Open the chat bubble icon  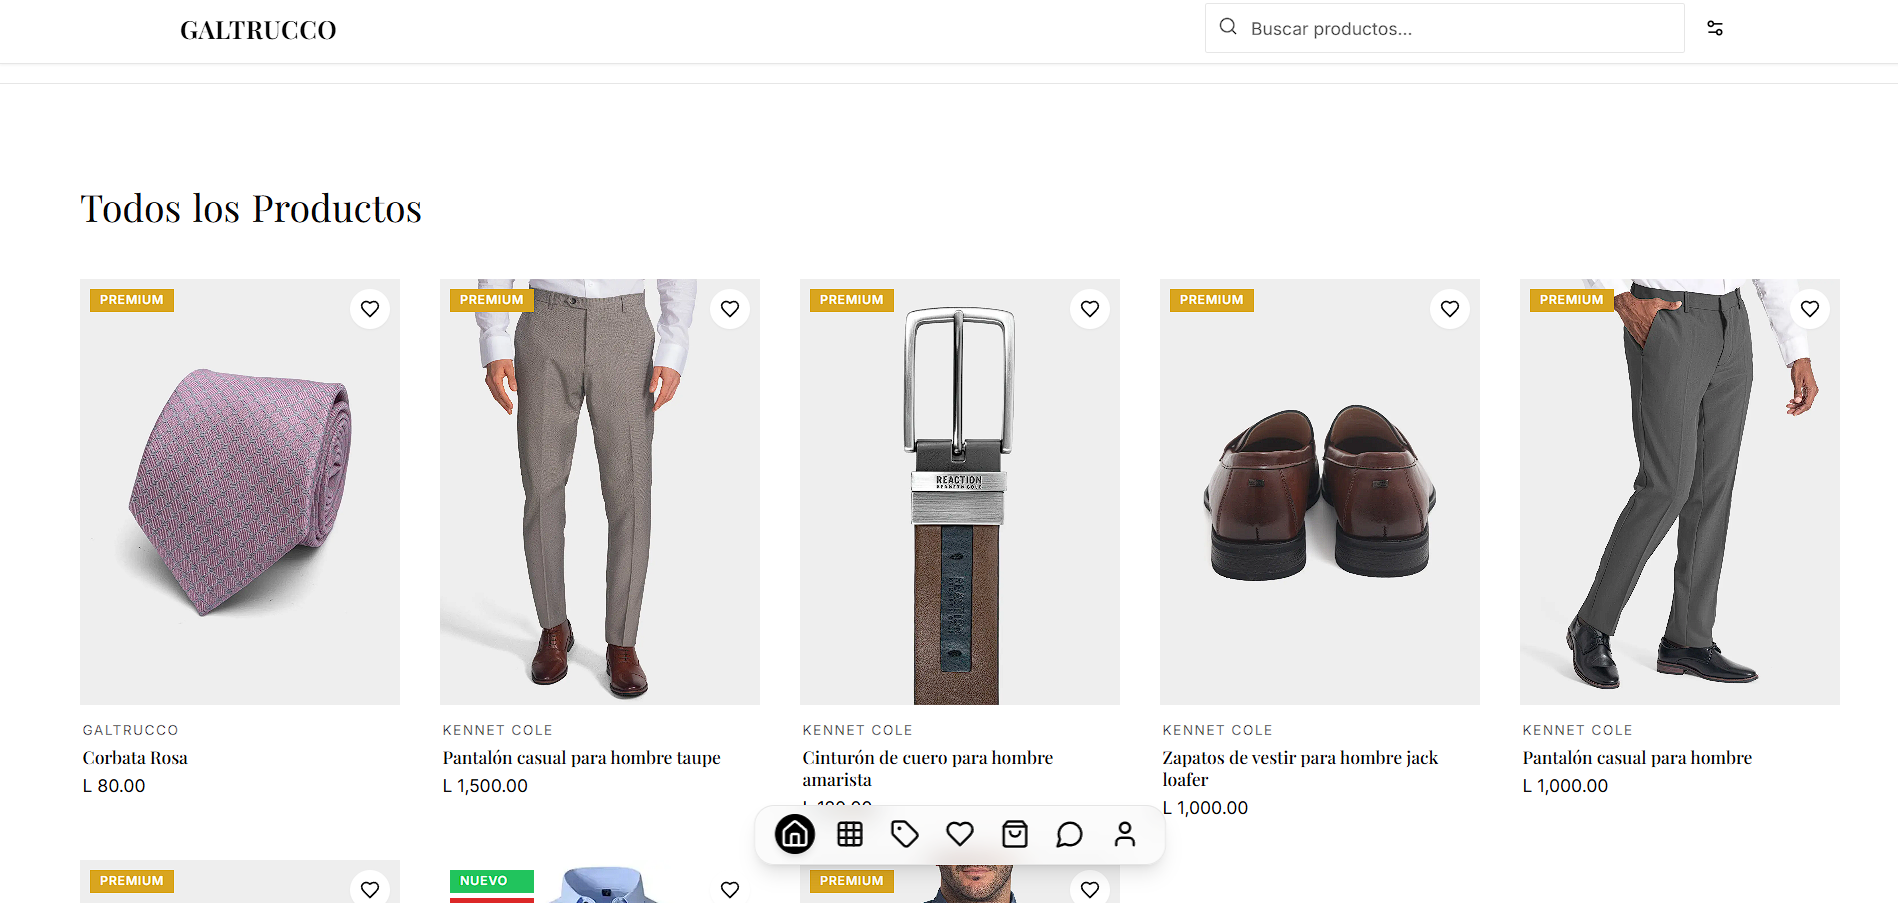coord(1070,834)
